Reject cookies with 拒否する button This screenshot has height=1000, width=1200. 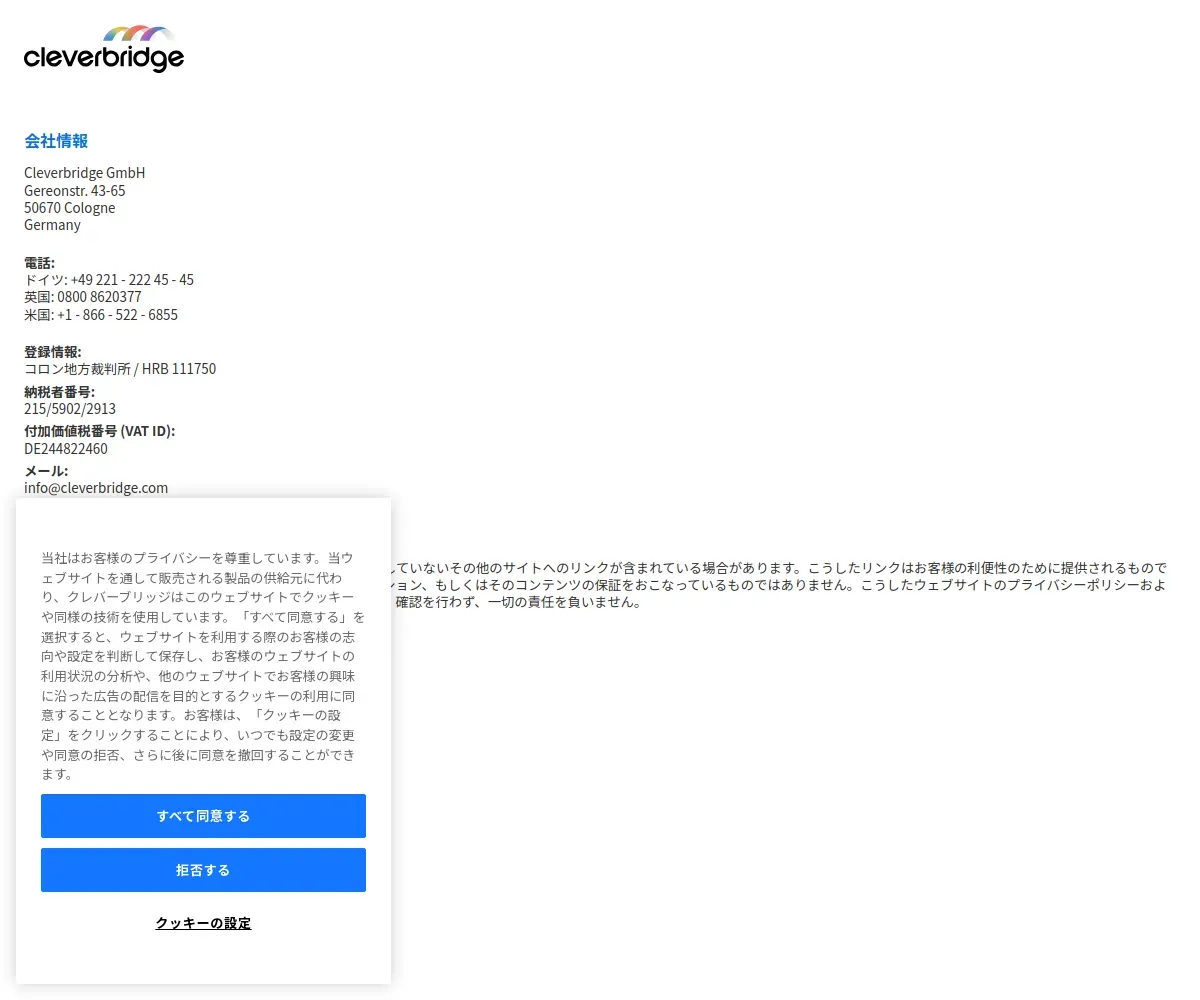click(203, 870)
